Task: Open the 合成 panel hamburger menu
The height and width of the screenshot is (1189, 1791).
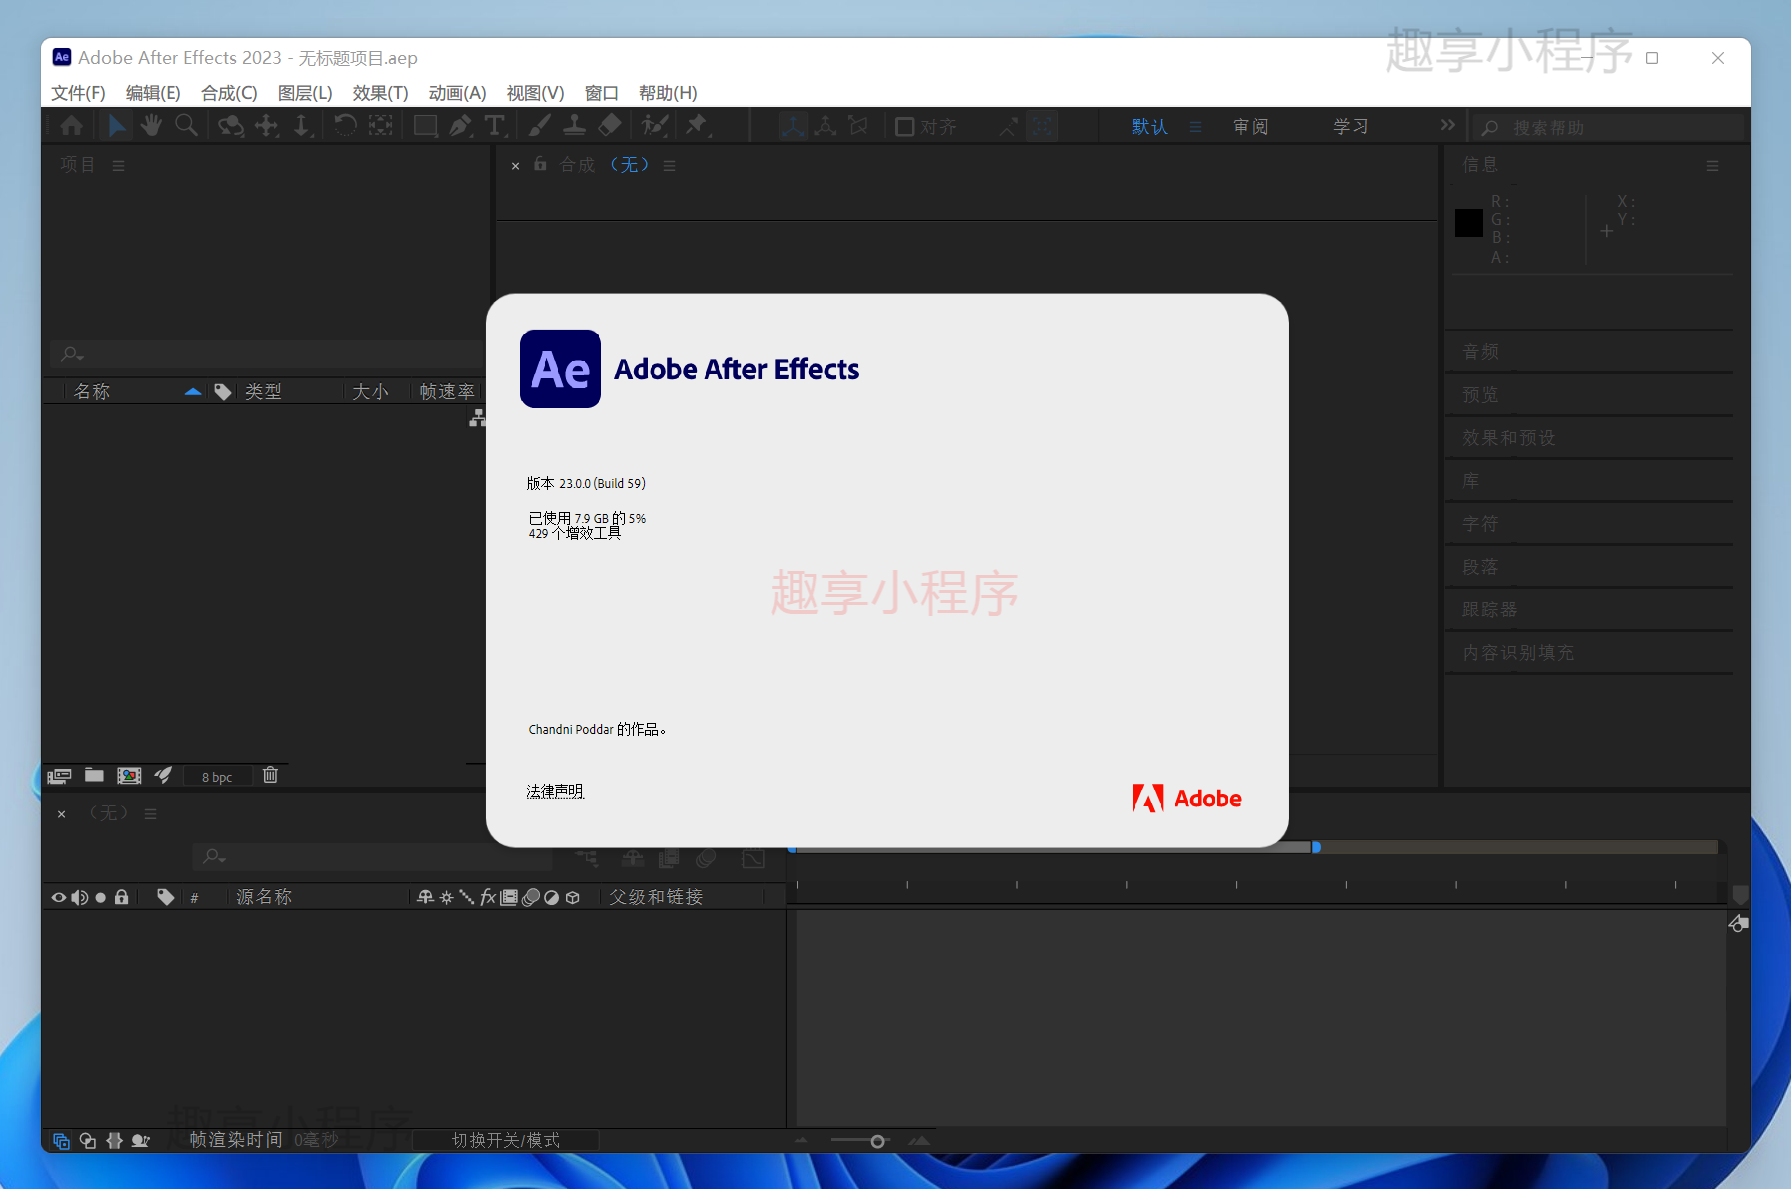Action: coord(669,166)
